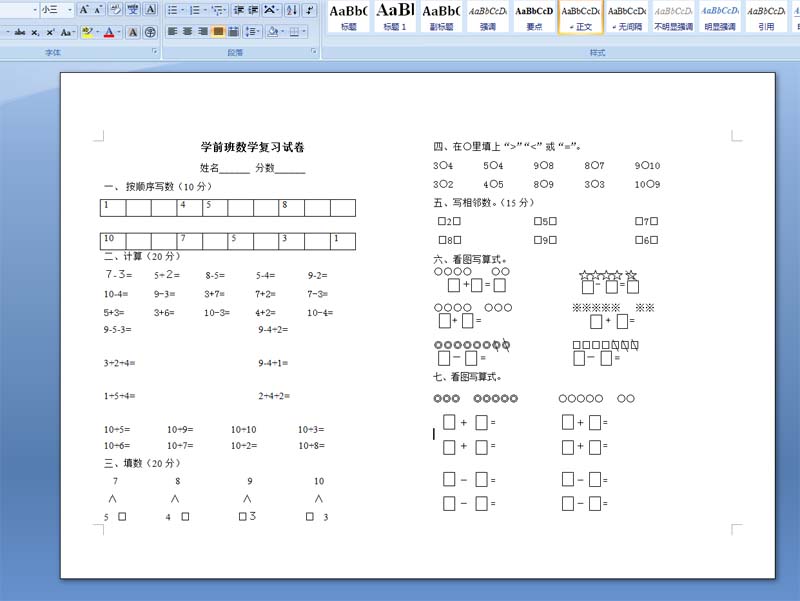Click the Grow Font button
The image size is (800, 601).
(x=84, y=10)
